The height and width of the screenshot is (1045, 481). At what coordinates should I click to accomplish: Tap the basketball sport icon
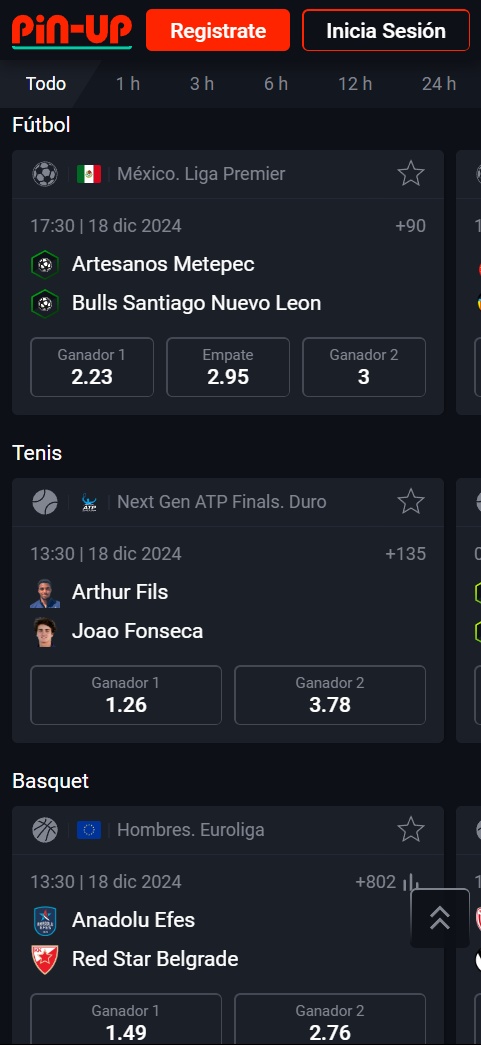click(45, 830)
